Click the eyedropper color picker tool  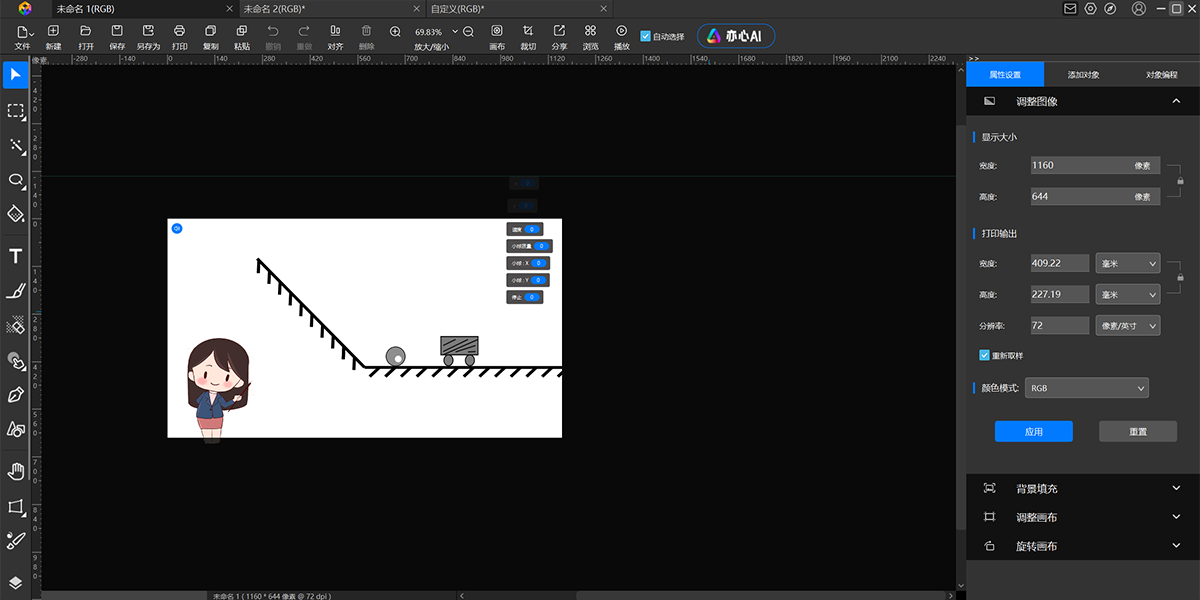(15, 541)
